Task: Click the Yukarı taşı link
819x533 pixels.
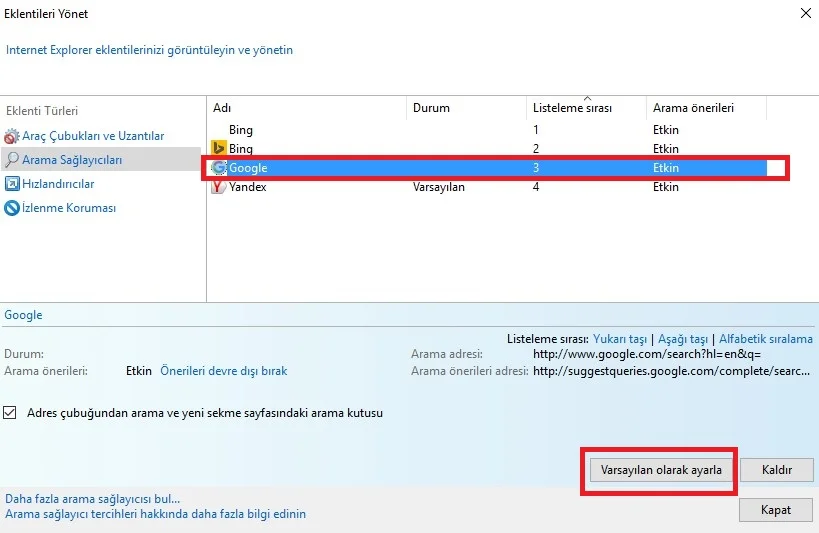Action: [620, 339]
